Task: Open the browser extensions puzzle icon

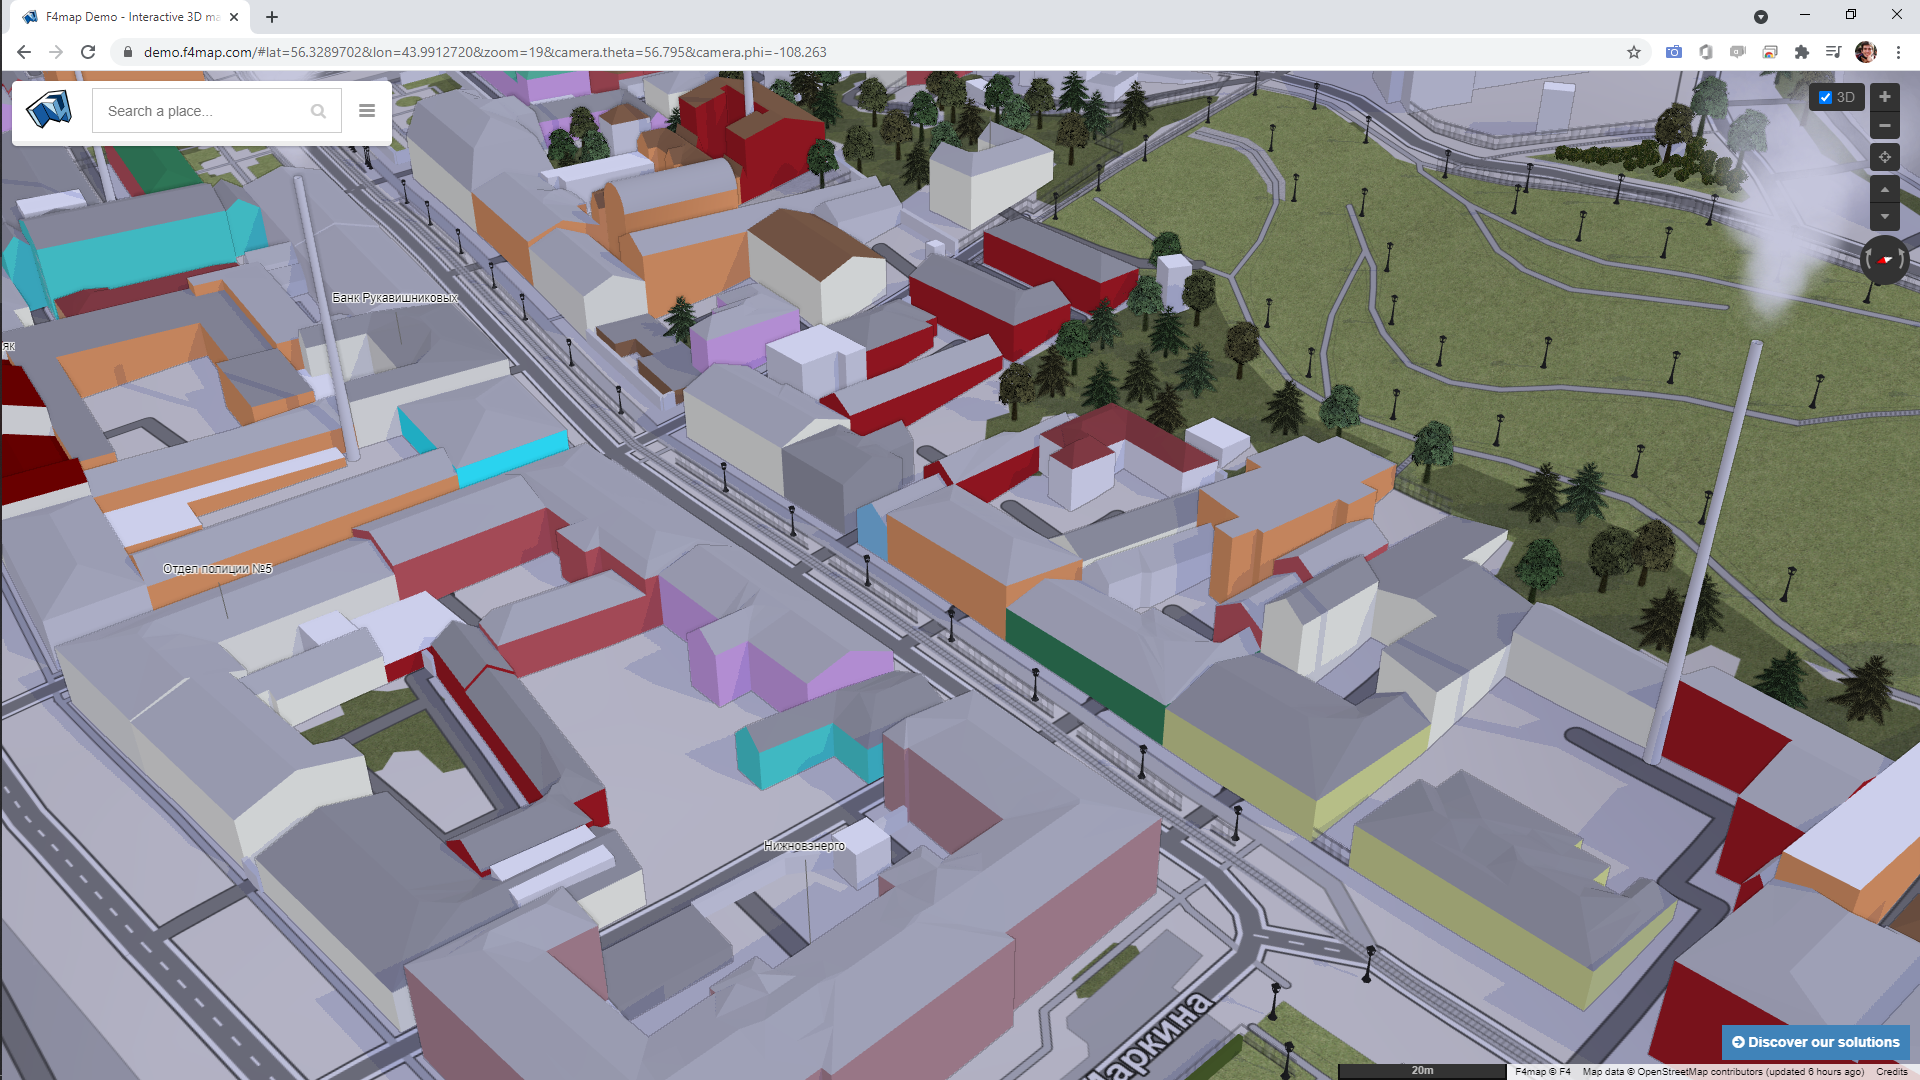Action: [x=1804, y=52]
